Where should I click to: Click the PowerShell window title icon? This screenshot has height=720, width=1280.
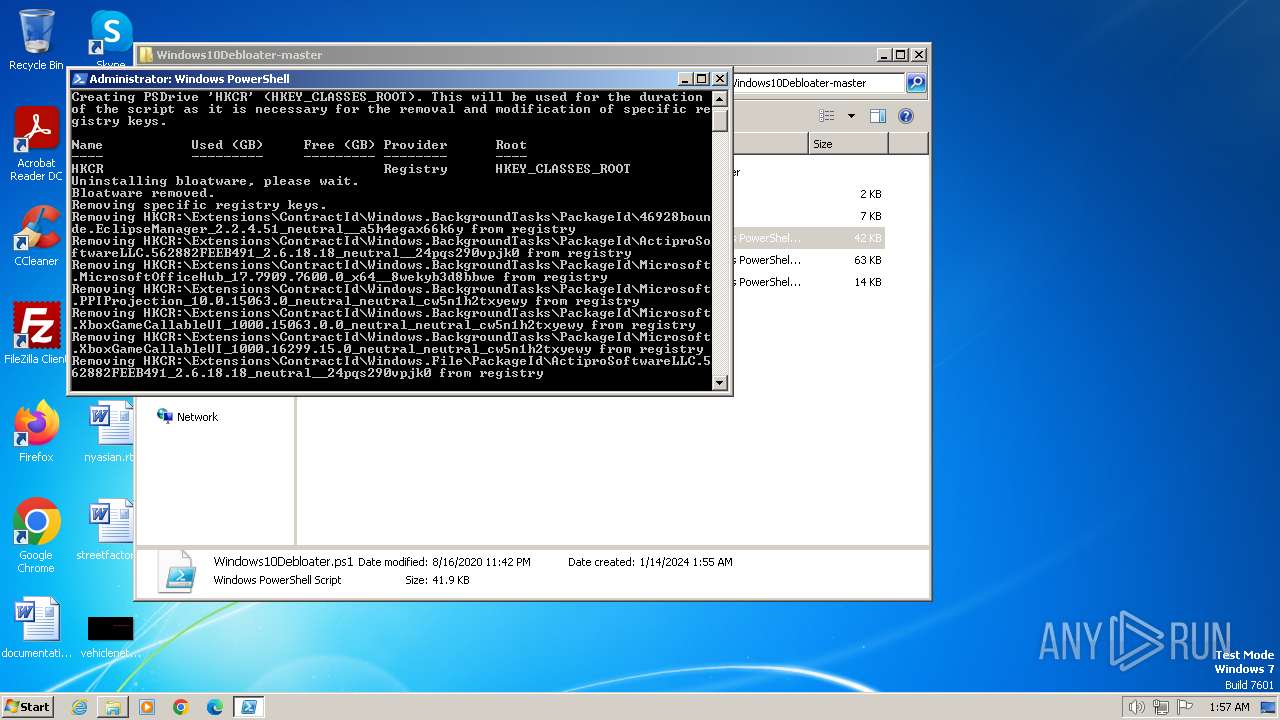(x=79, y=79)
